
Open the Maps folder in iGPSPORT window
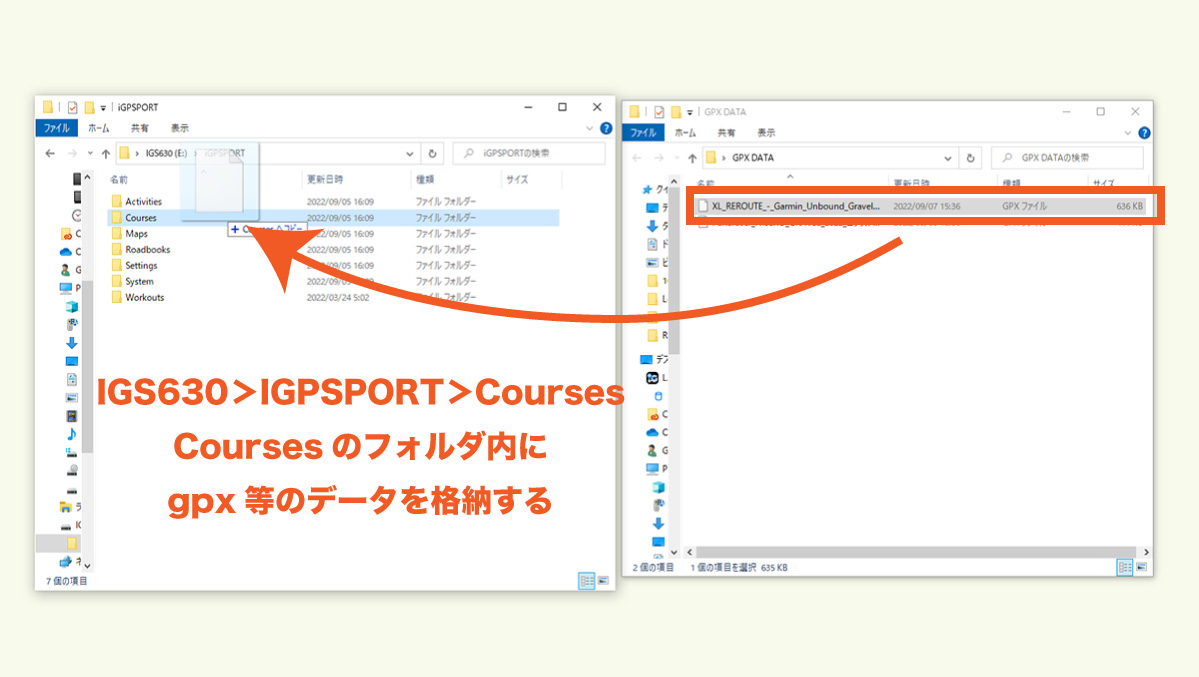[x=136, y=233]
